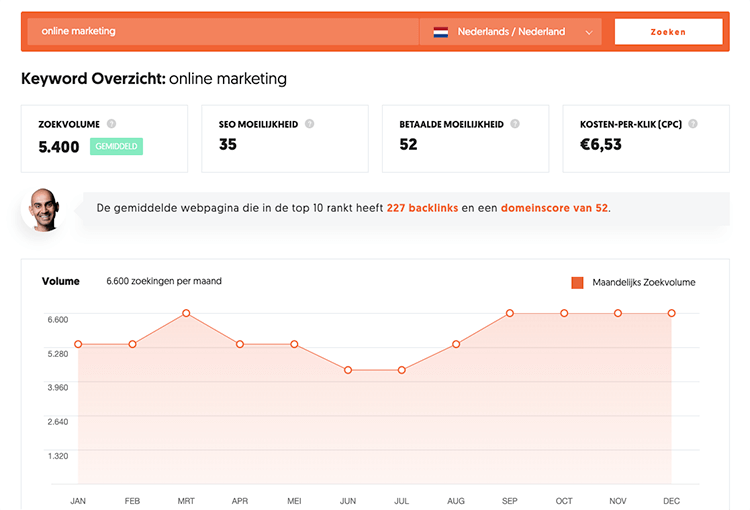Select the JUN data point on chart

coord(348,370)
